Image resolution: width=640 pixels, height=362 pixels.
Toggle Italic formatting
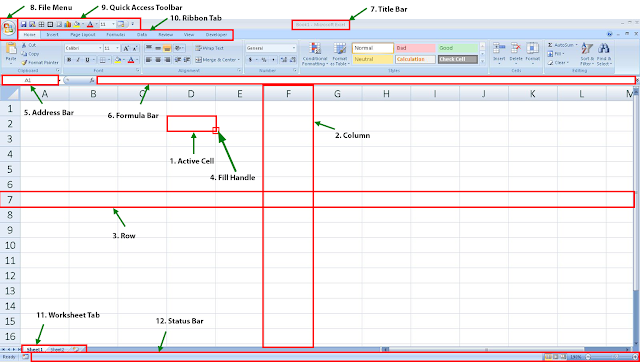tap(78, 60)
